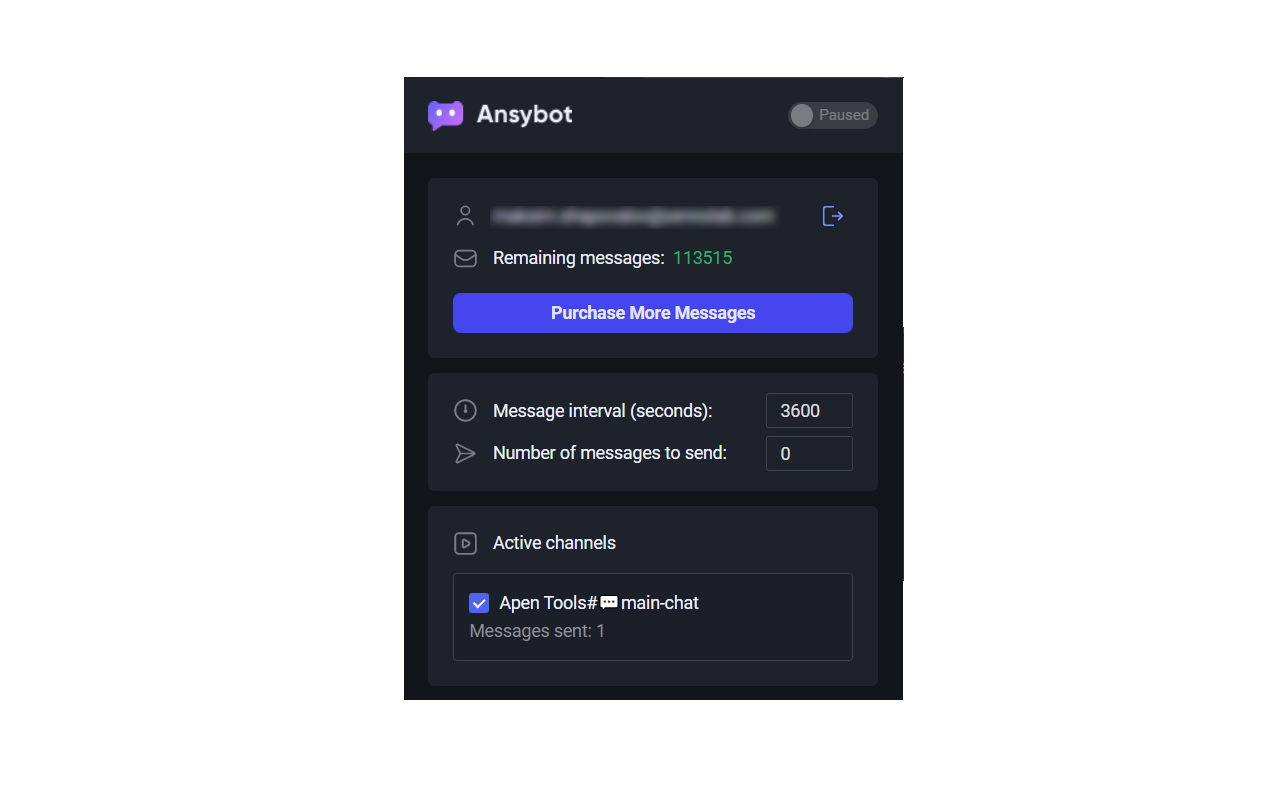This screenshot has height=800, width=1280.
Task: Click the Message interval (seconds) label
Action: 603,411
